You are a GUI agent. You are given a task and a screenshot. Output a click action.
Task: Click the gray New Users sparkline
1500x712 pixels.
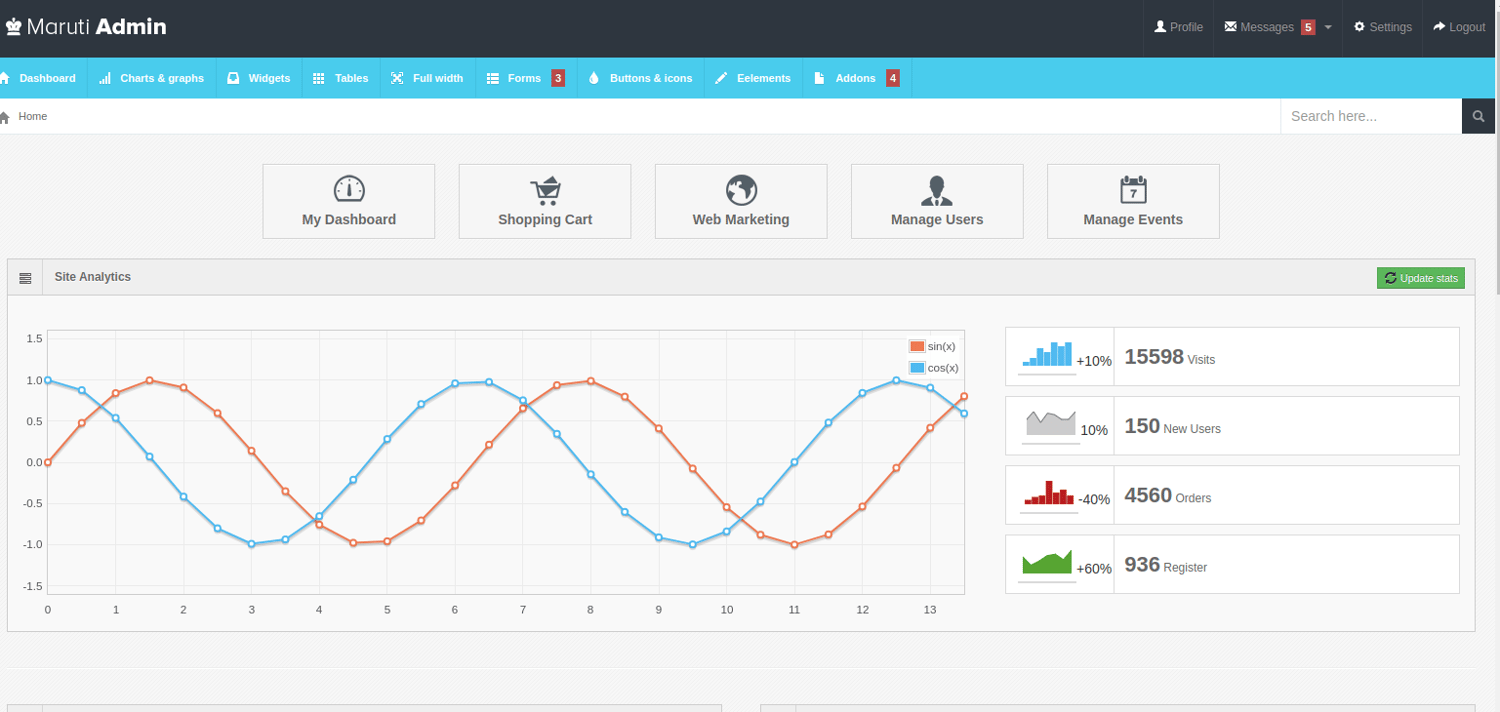tap(1050, 423)
